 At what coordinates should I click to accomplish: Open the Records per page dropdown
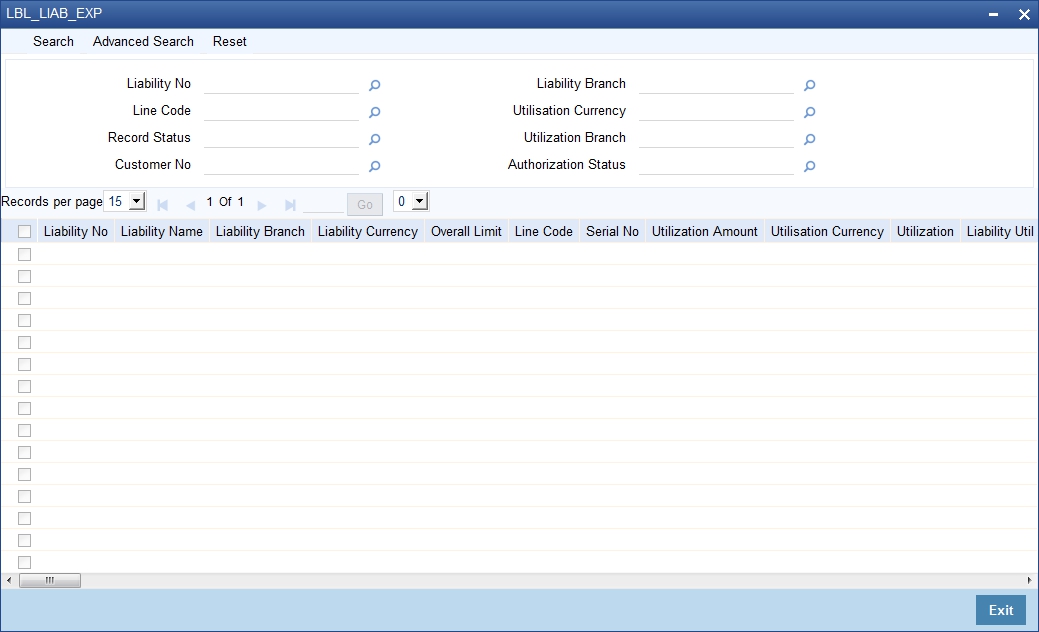[125, 201]
